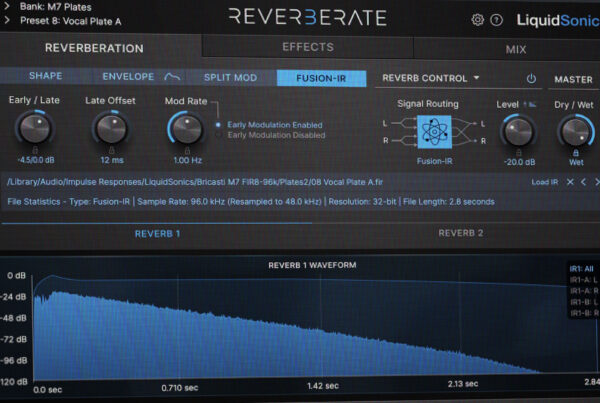Click the Late Offset knob

click(x=111, y=129)
